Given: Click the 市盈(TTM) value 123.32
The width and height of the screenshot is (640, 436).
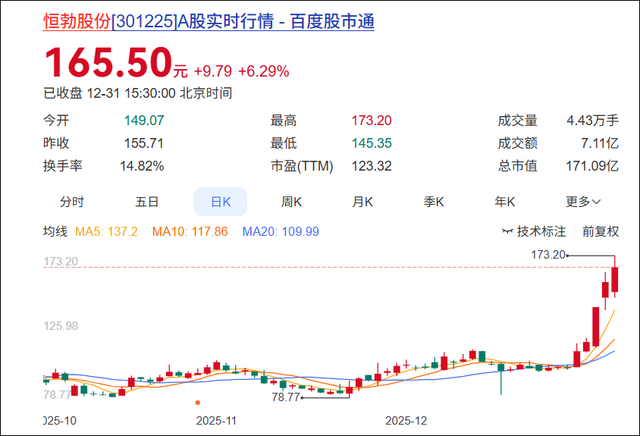Looking at the screenshot, I should pos(371,166).
